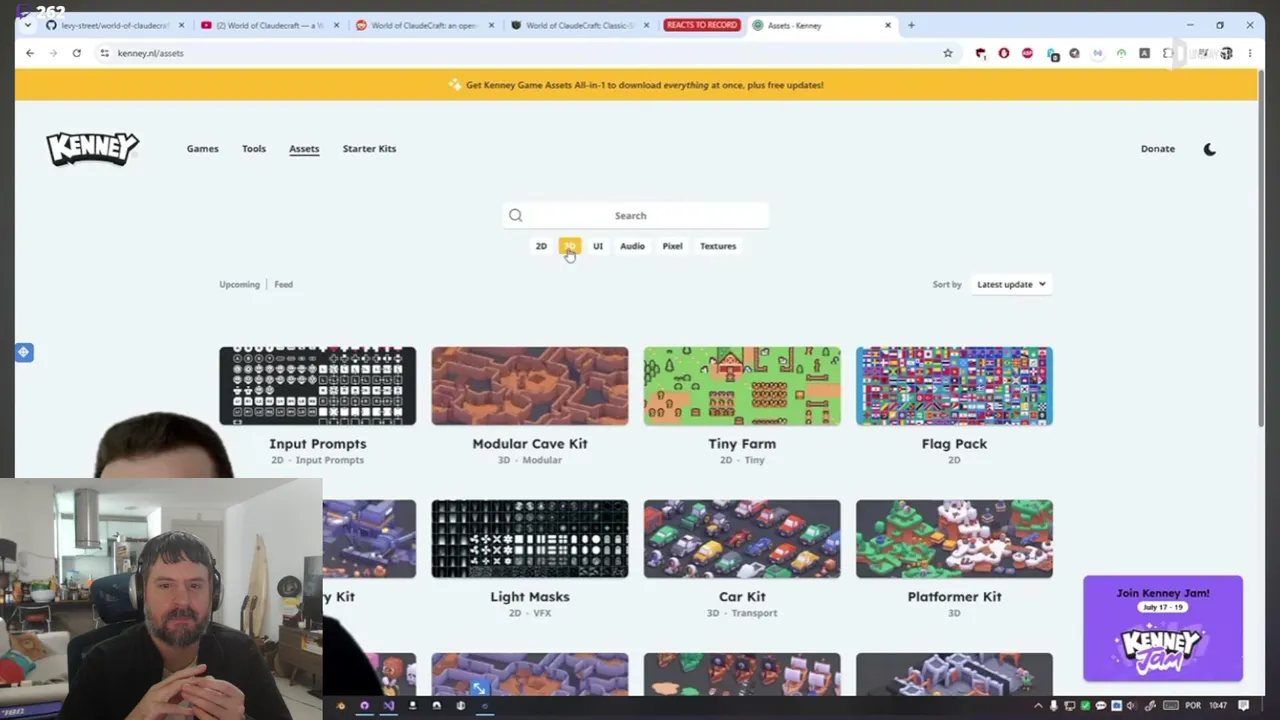Open the Games menu item
Image resolution: width=1280 pixels, height=720 pixels.
coord(202,149)
